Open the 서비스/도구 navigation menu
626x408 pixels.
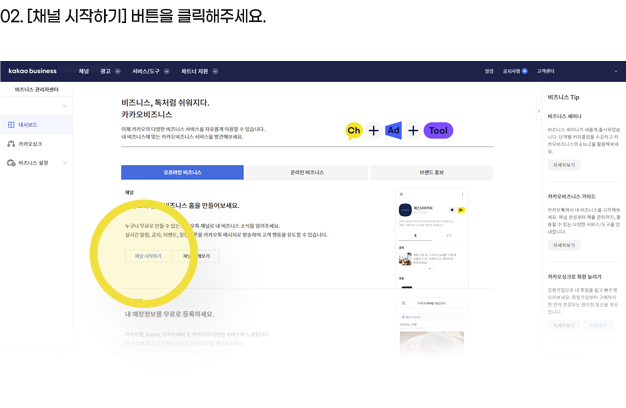(146, 71)
